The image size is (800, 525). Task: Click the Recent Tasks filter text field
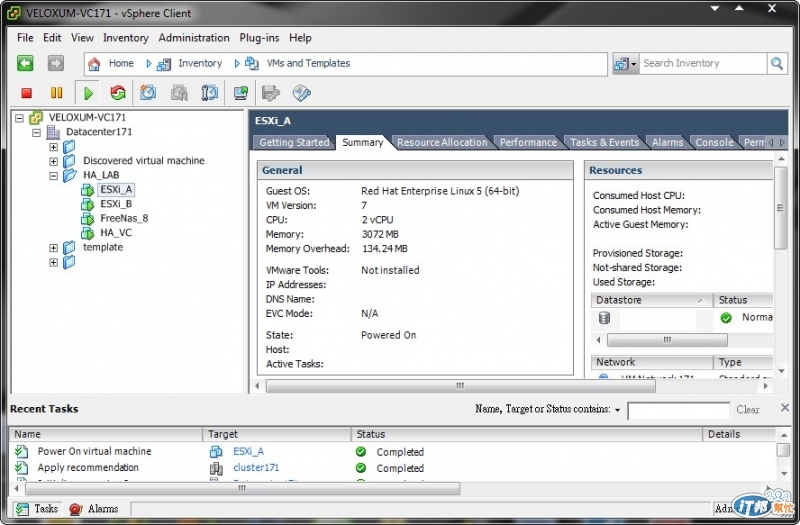[679, 411]
